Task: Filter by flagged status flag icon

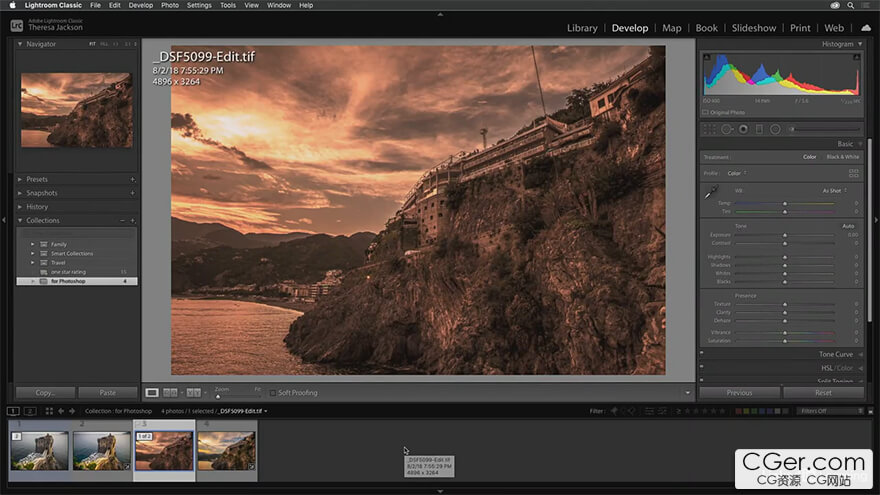Action: click(x=614, y=411)
